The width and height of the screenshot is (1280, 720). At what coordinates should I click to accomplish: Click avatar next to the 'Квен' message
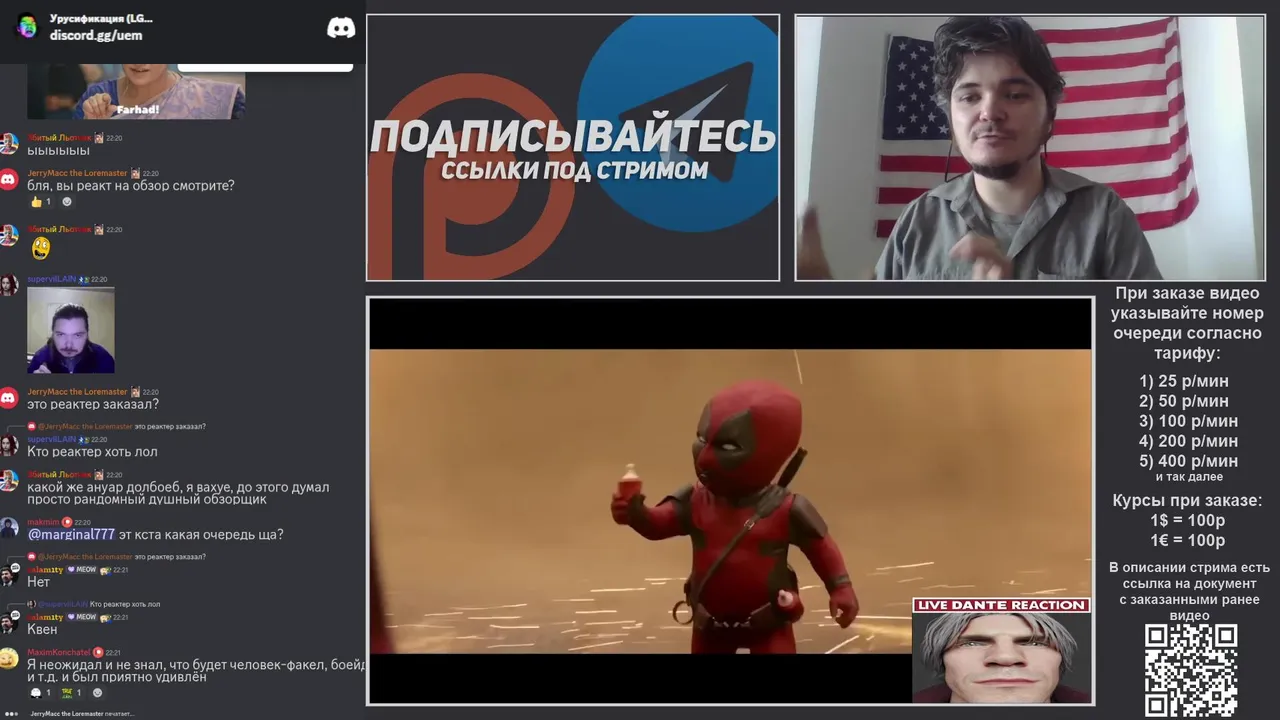click(x=9, y=623)
